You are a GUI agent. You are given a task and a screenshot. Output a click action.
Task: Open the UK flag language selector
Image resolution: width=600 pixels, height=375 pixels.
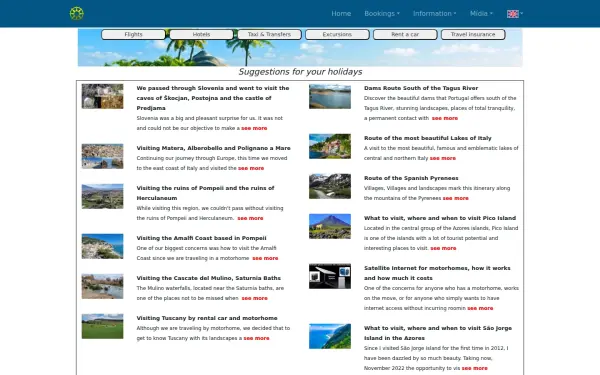pos(515,14)
